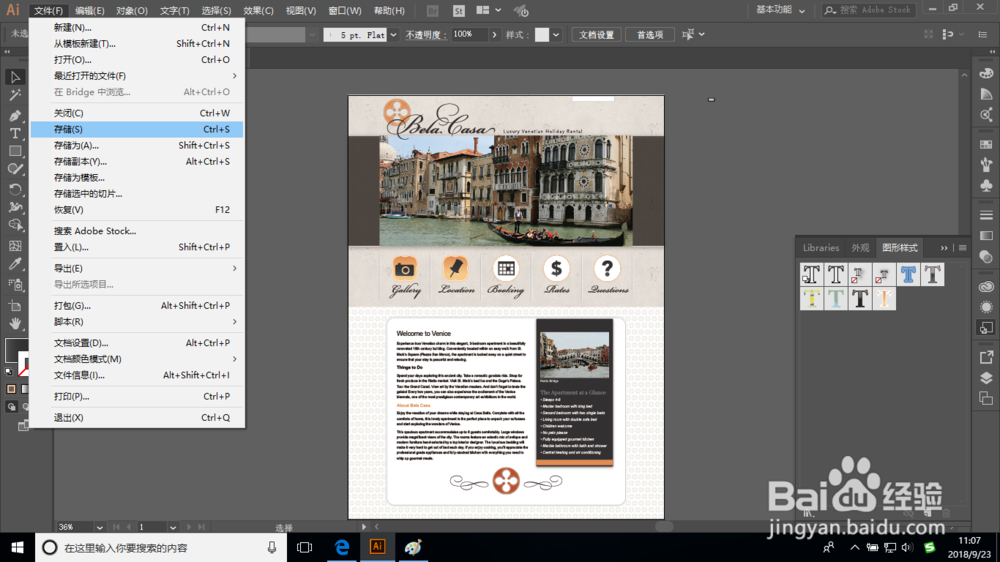Click the opacity 100% value field
This screenshot has height=562, width=1000.
[469, 34]
